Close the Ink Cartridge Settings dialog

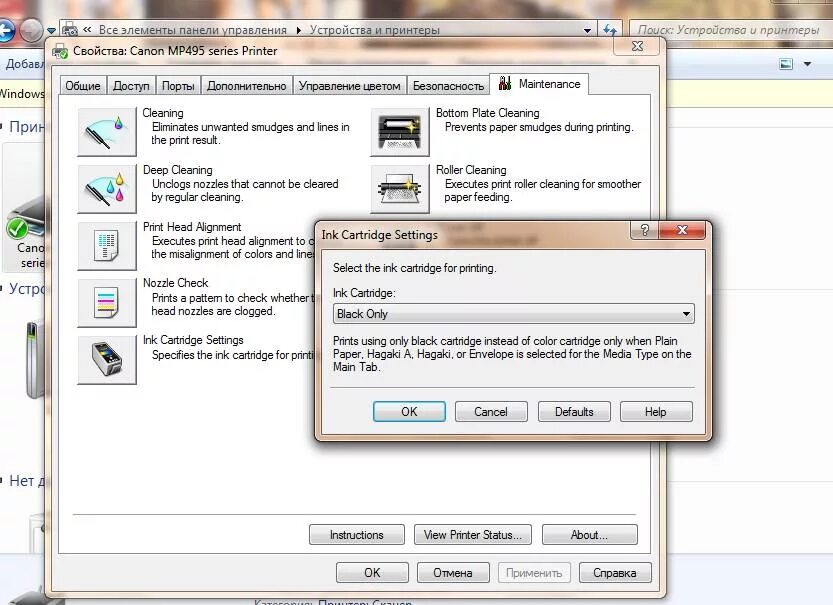coord(682,230)
